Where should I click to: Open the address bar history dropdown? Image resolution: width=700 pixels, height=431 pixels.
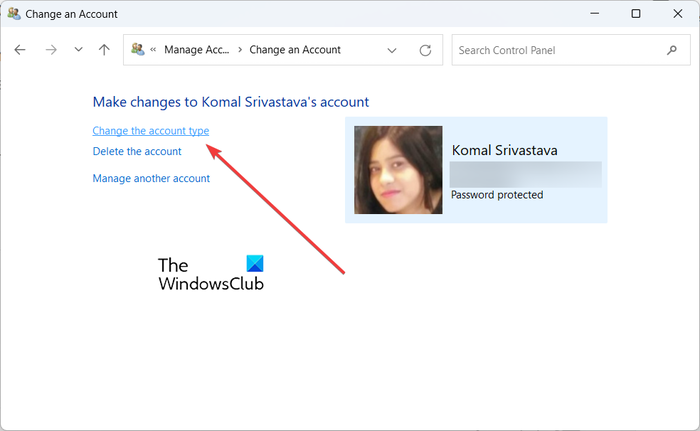[392, 50]
